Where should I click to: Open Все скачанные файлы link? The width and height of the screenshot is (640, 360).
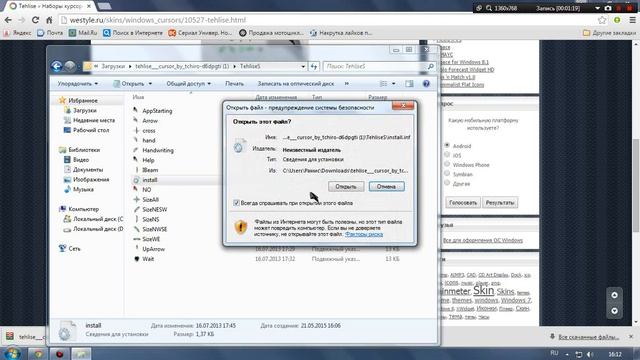(589, 337)
